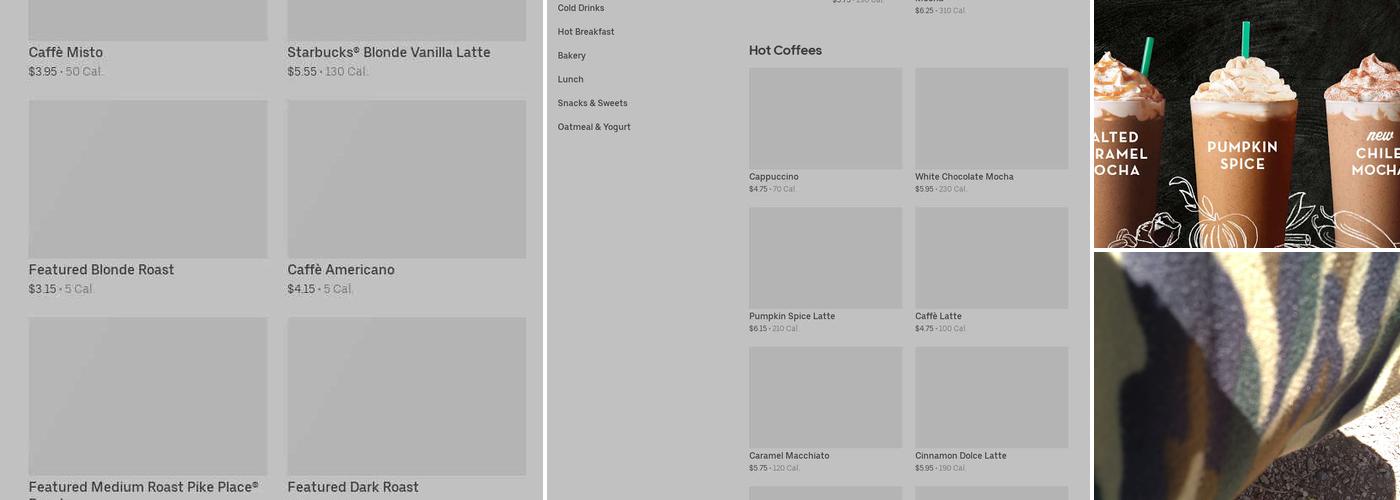
Task: Open Snacks & Sweets category
Action: tap(593, 103)
